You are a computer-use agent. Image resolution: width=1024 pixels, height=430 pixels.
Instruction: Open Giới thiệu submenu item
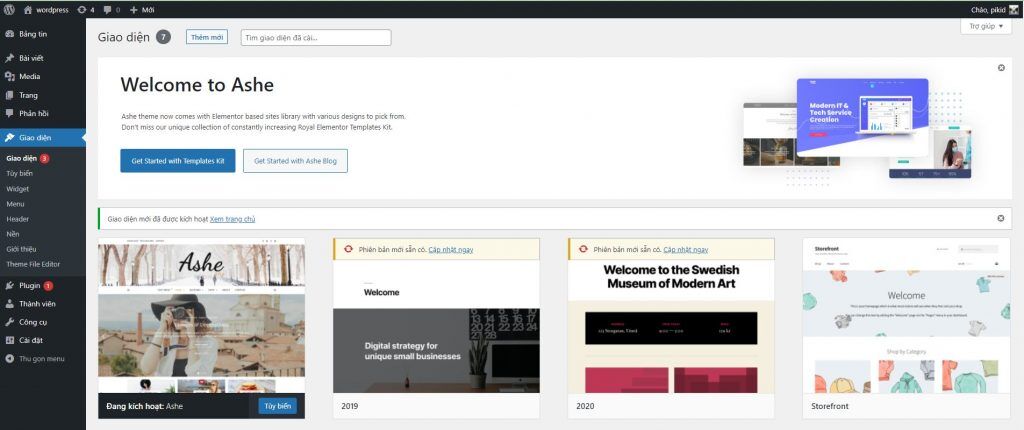point(21,249)
